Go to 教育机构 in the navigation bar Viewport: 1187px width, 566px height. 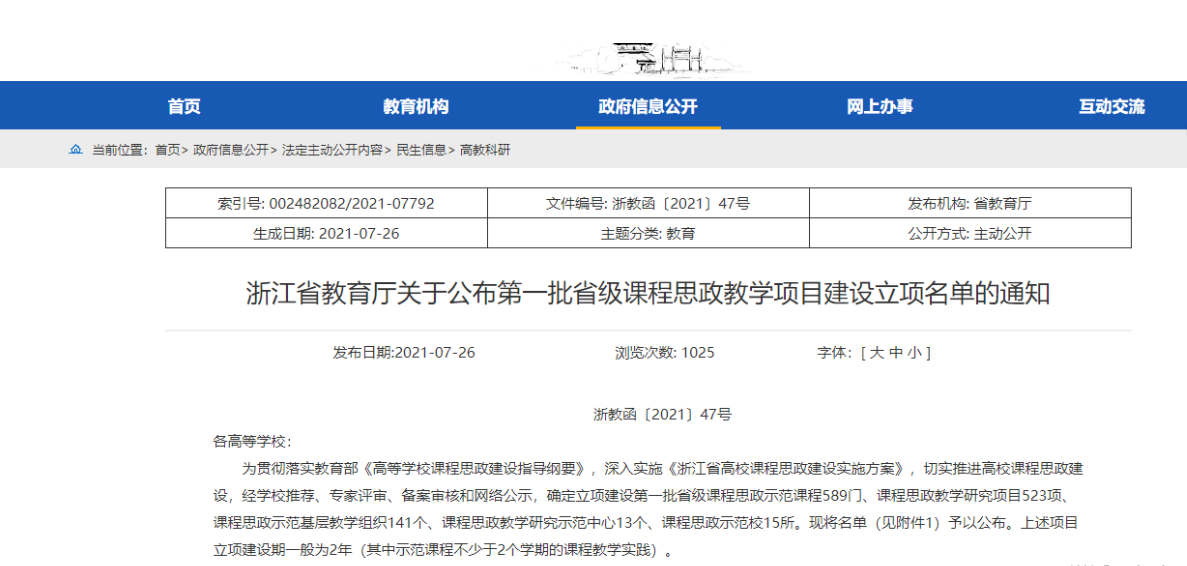click(x=416, y=107)
